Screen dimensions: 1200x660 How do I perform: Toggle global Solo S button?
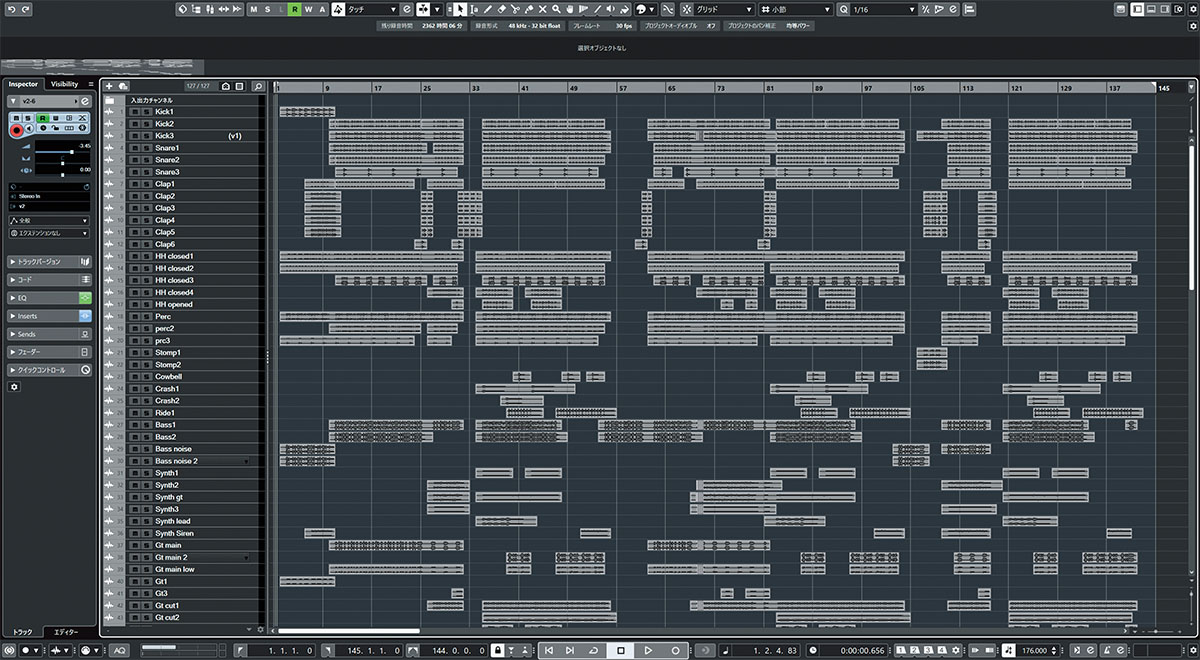click(x=267, y=9)
